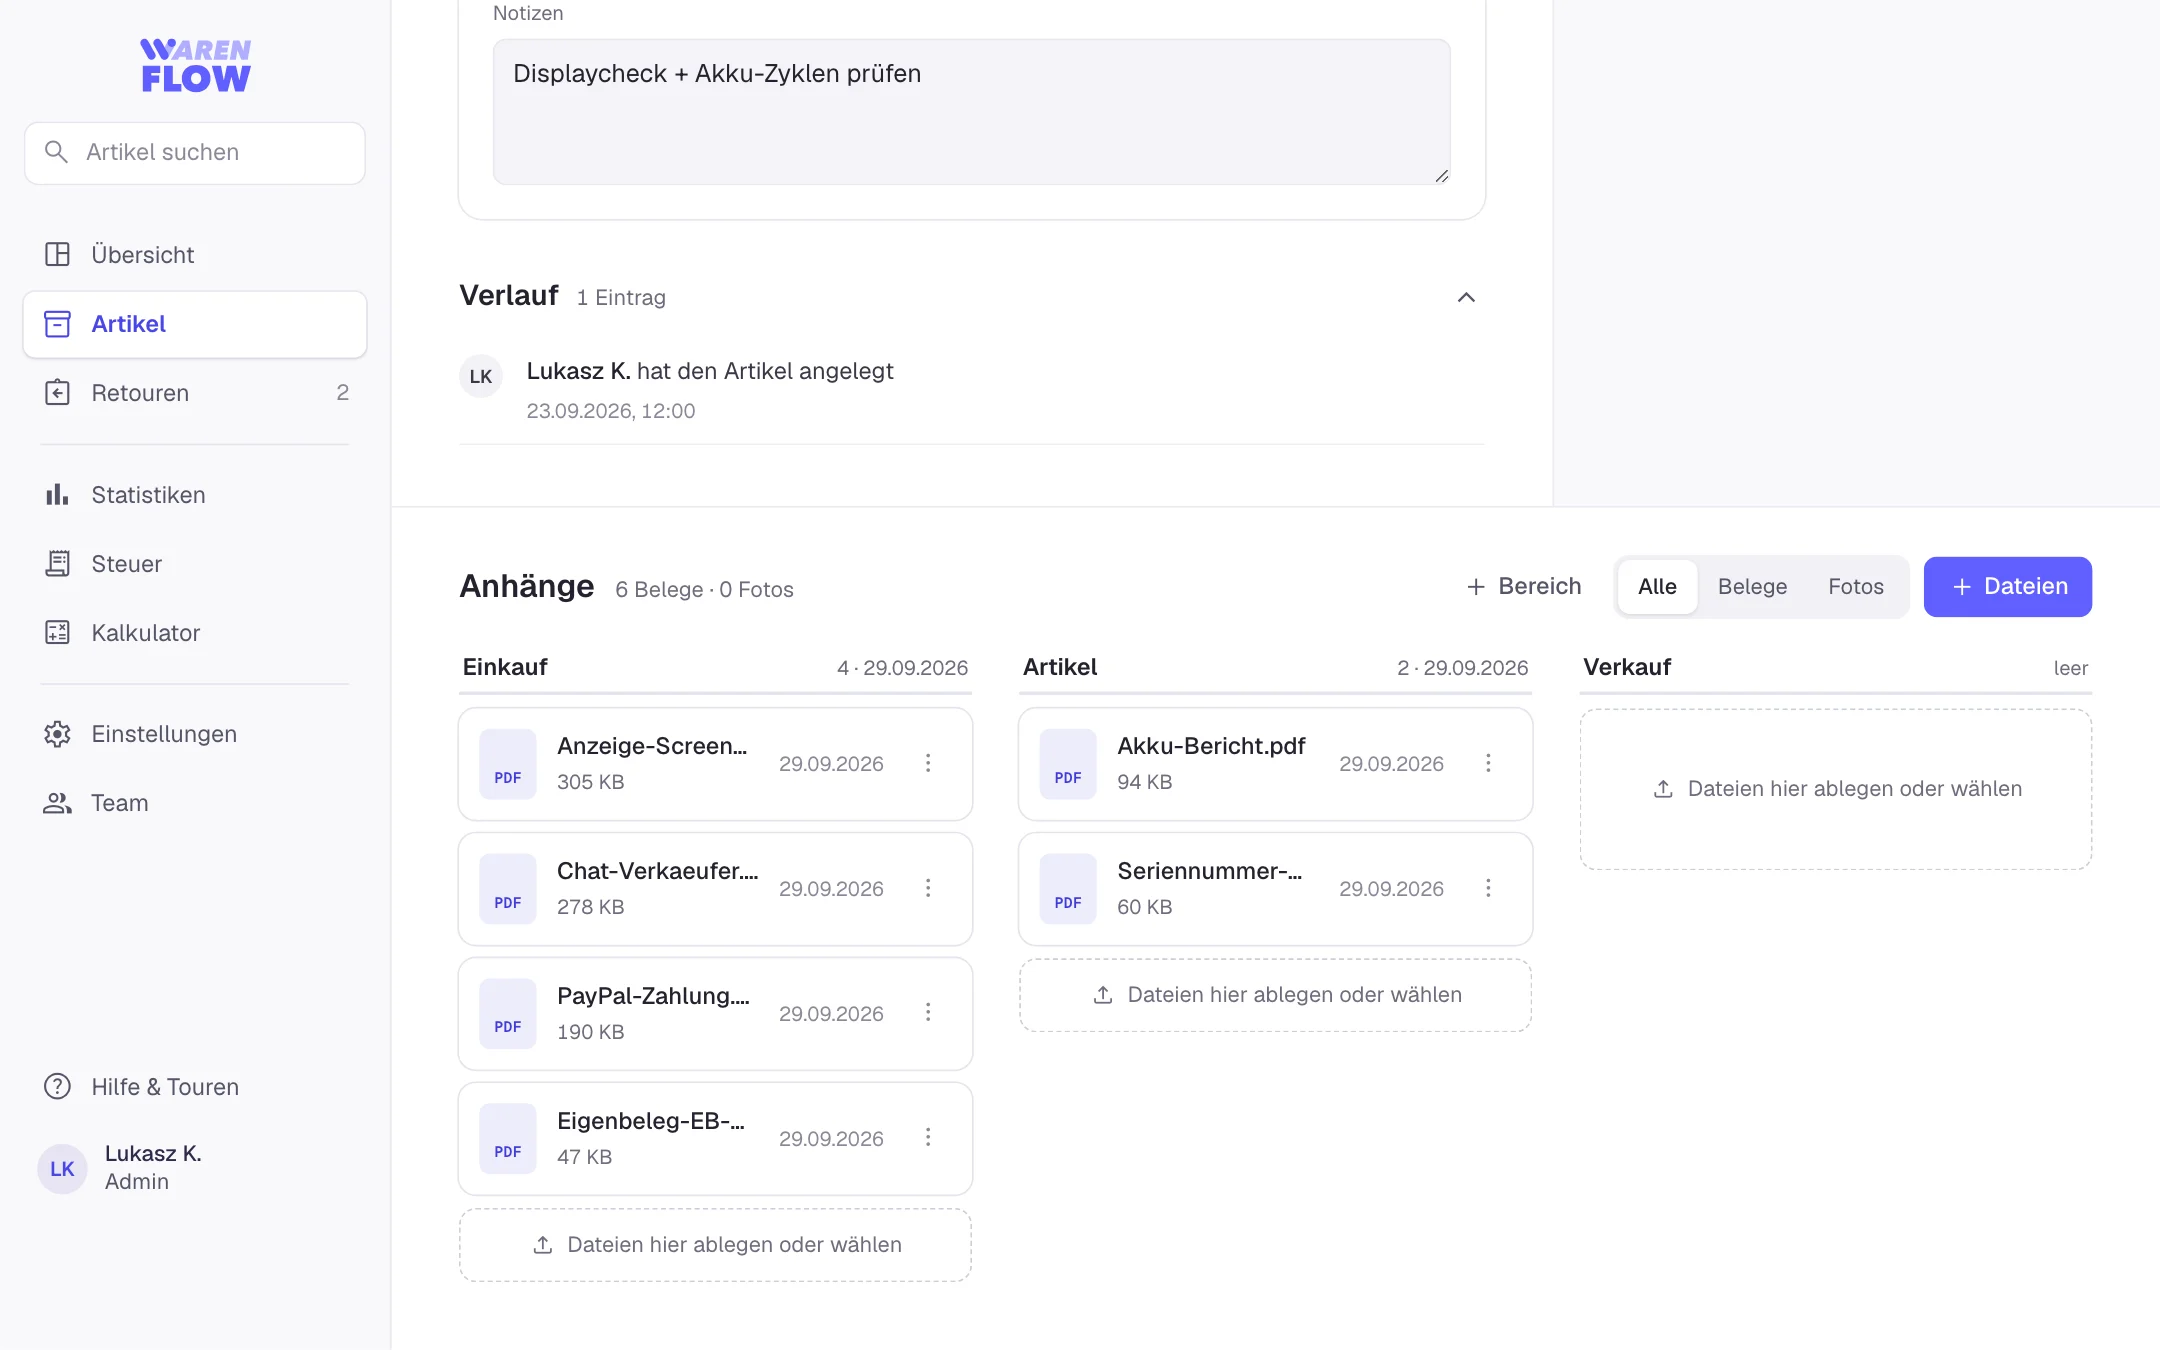Switch to the Fotos filter tab
The width and height of the screenshot is (2160, 1350).
1856,587
